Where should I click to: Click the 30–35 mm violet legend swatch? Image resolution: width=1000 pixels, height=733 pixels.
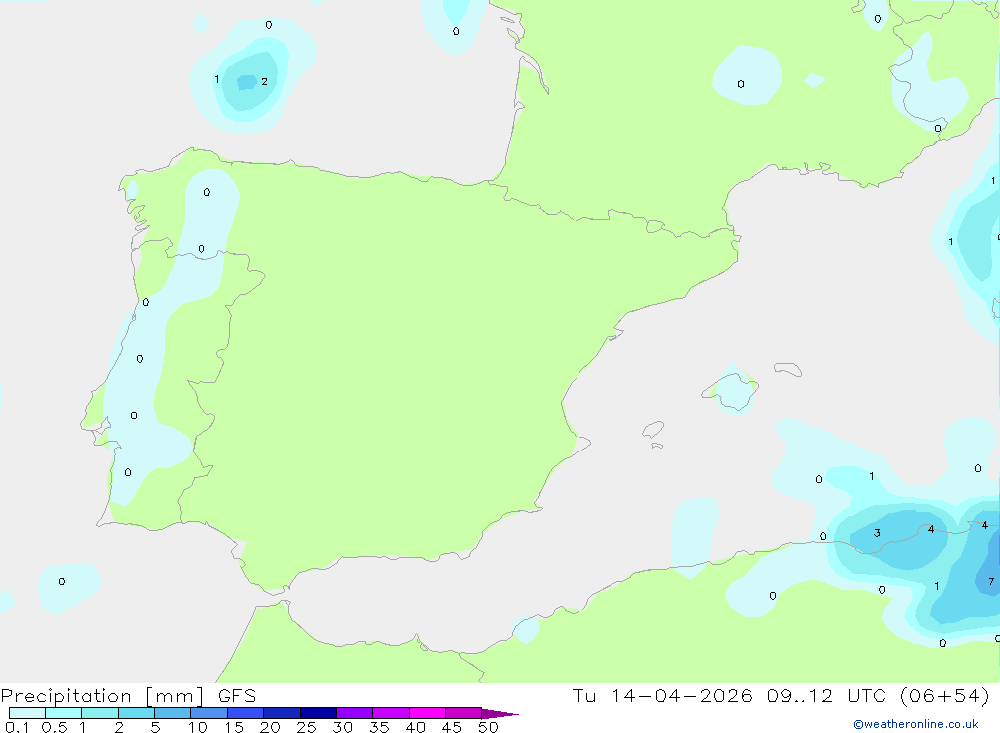click(354, 713)
